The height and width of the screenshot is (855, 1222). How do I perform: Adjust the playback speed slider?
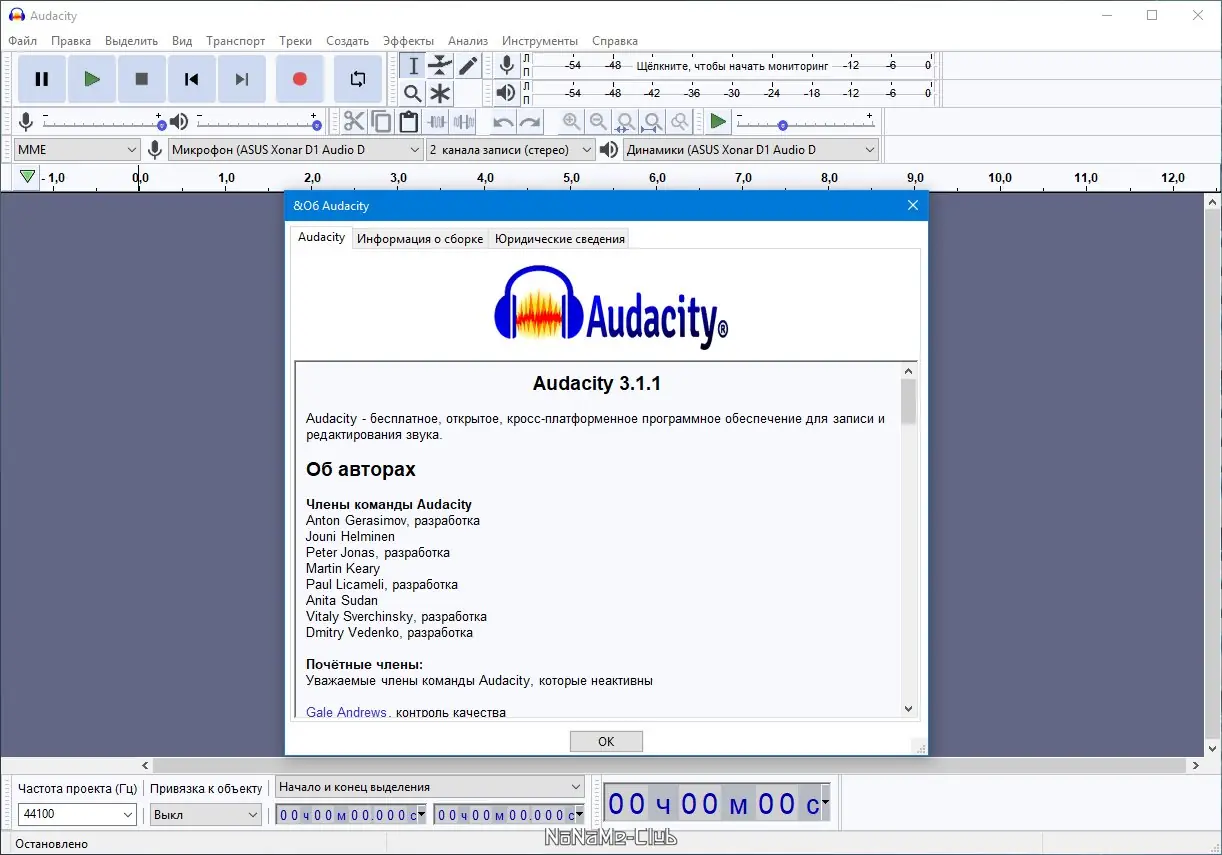(x=806, y=123)
